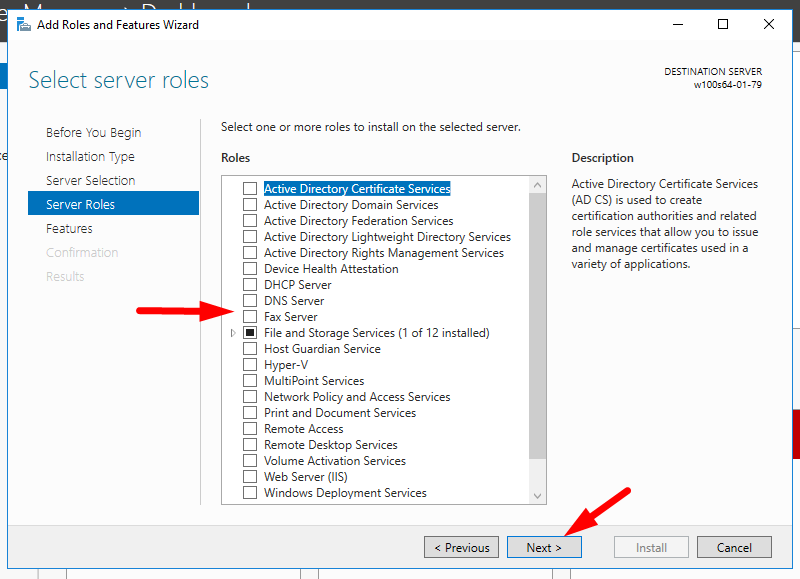Maximize the wizard window
The width and height of the screenshot is (800, 579).
click(723, 25)
